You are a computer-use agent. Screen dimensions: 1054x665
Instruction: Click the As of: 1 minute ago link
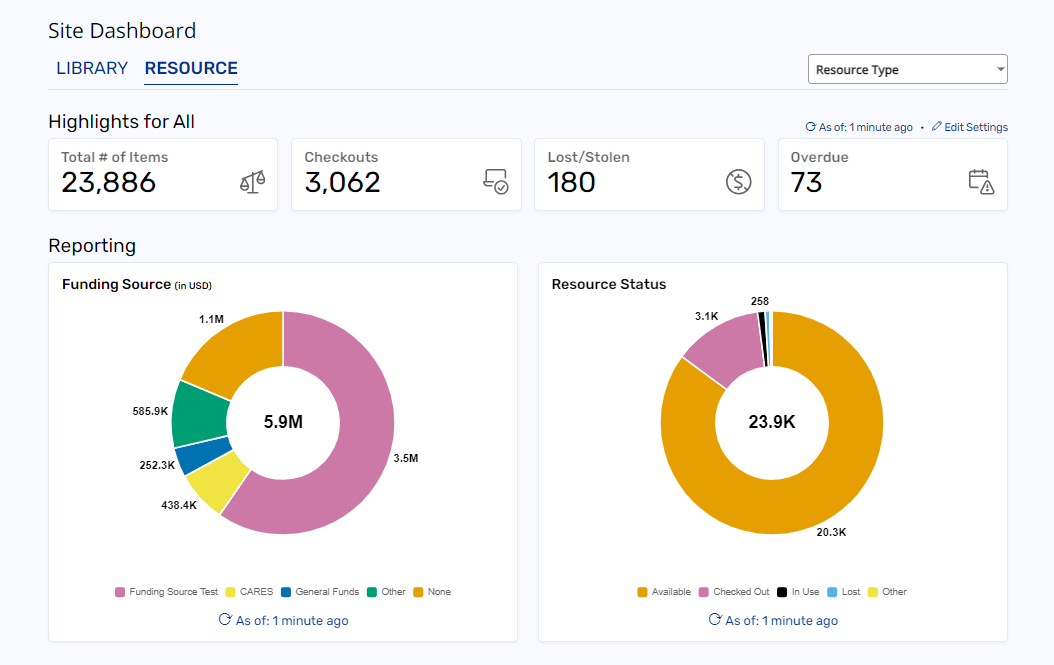point(865,126)
